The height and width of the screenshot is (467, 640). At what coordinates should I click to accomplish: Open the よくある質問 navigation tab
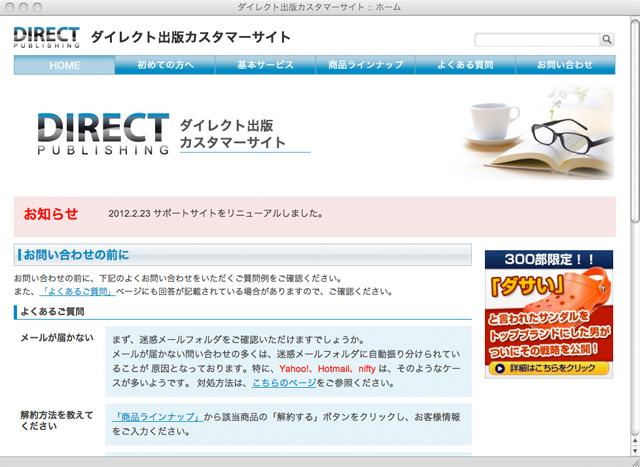tap(465, 65)
